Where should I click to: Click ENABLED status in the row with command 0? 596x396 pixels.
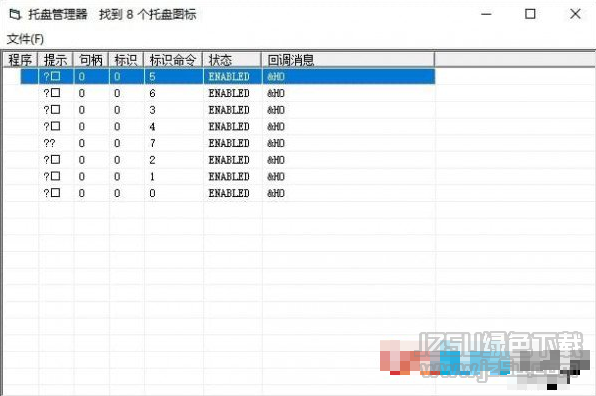coord(229,193)
